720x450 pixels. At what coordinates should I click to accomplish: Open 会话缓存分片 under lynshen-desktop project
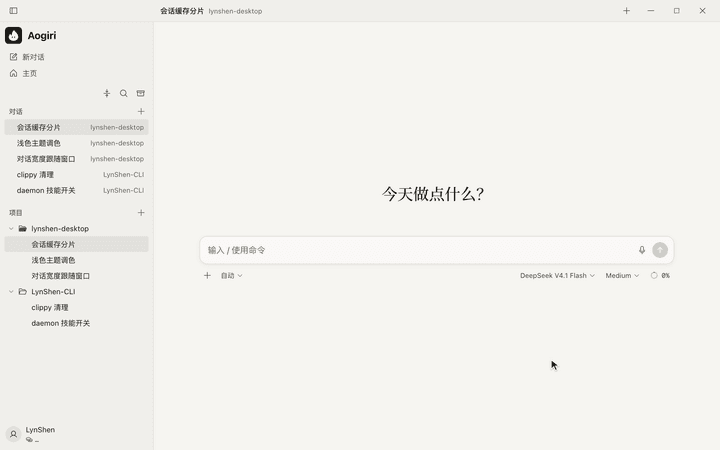77,244
